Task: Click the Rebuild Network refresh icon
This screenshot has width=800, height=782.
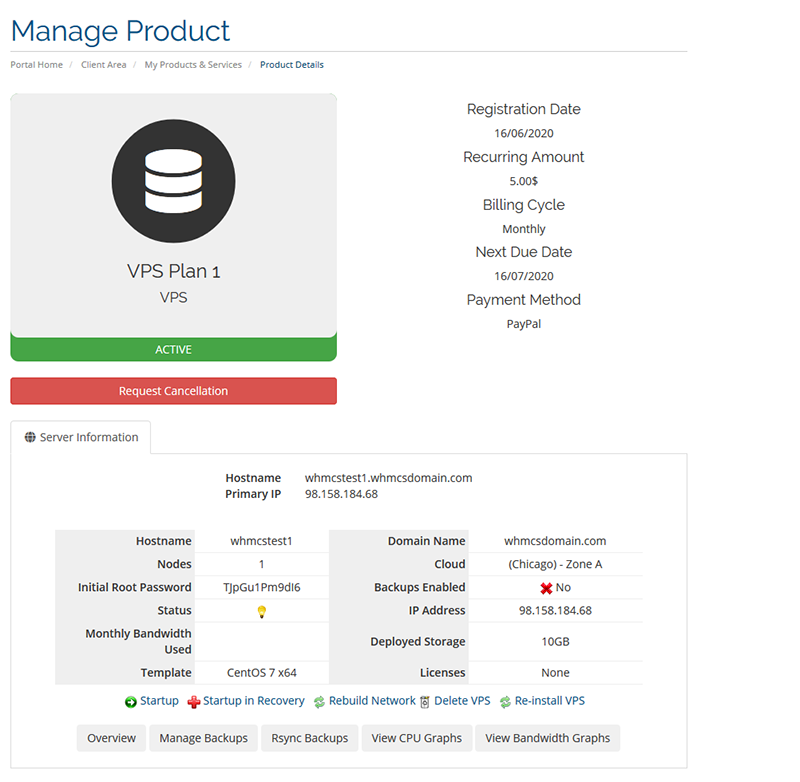Action: [319, 702]
